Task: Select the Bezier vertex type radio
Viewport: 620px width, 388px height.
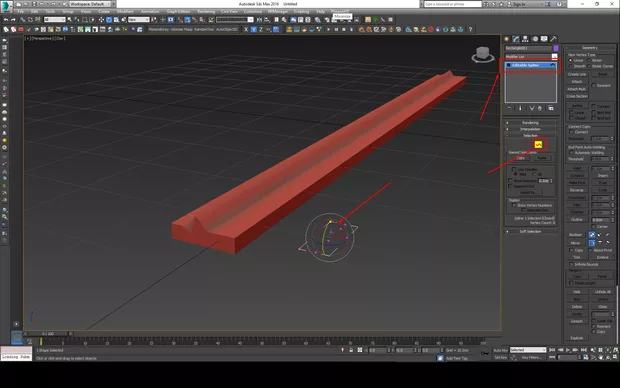Action: tap(589, 61)
